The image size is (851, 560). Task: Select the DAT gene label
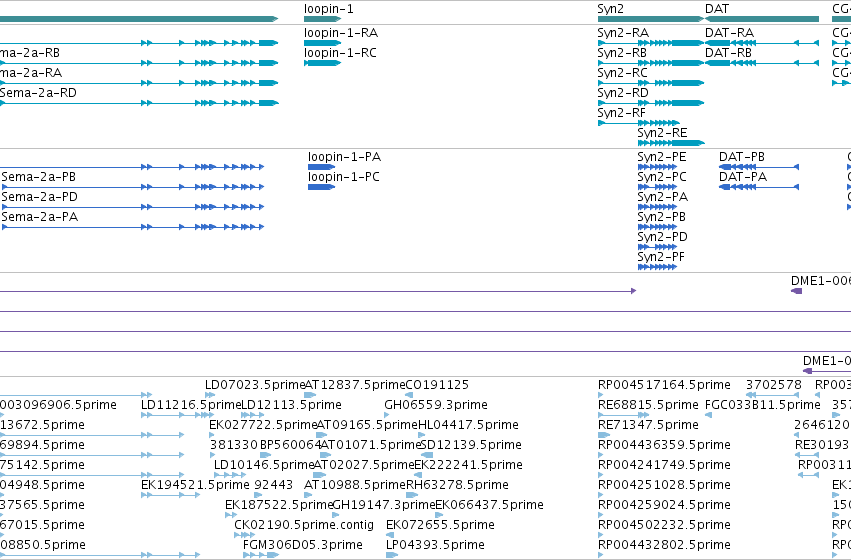tap(717, 9)
